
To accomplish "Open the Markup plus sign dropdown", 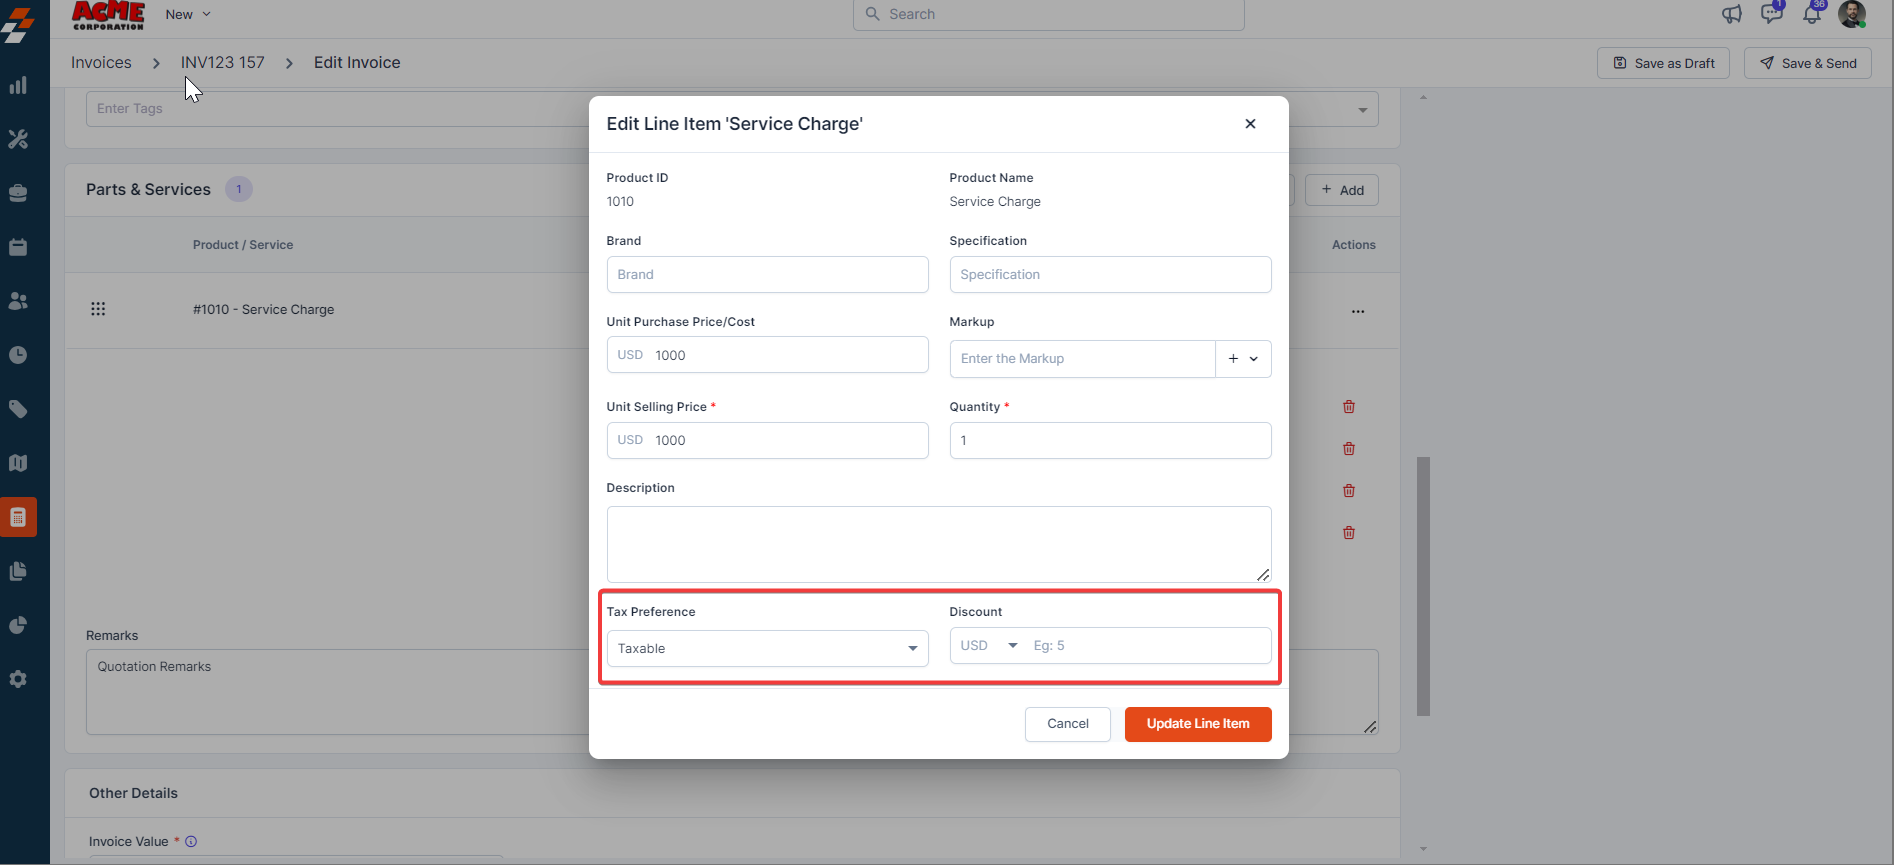I will pos(1243,359).
